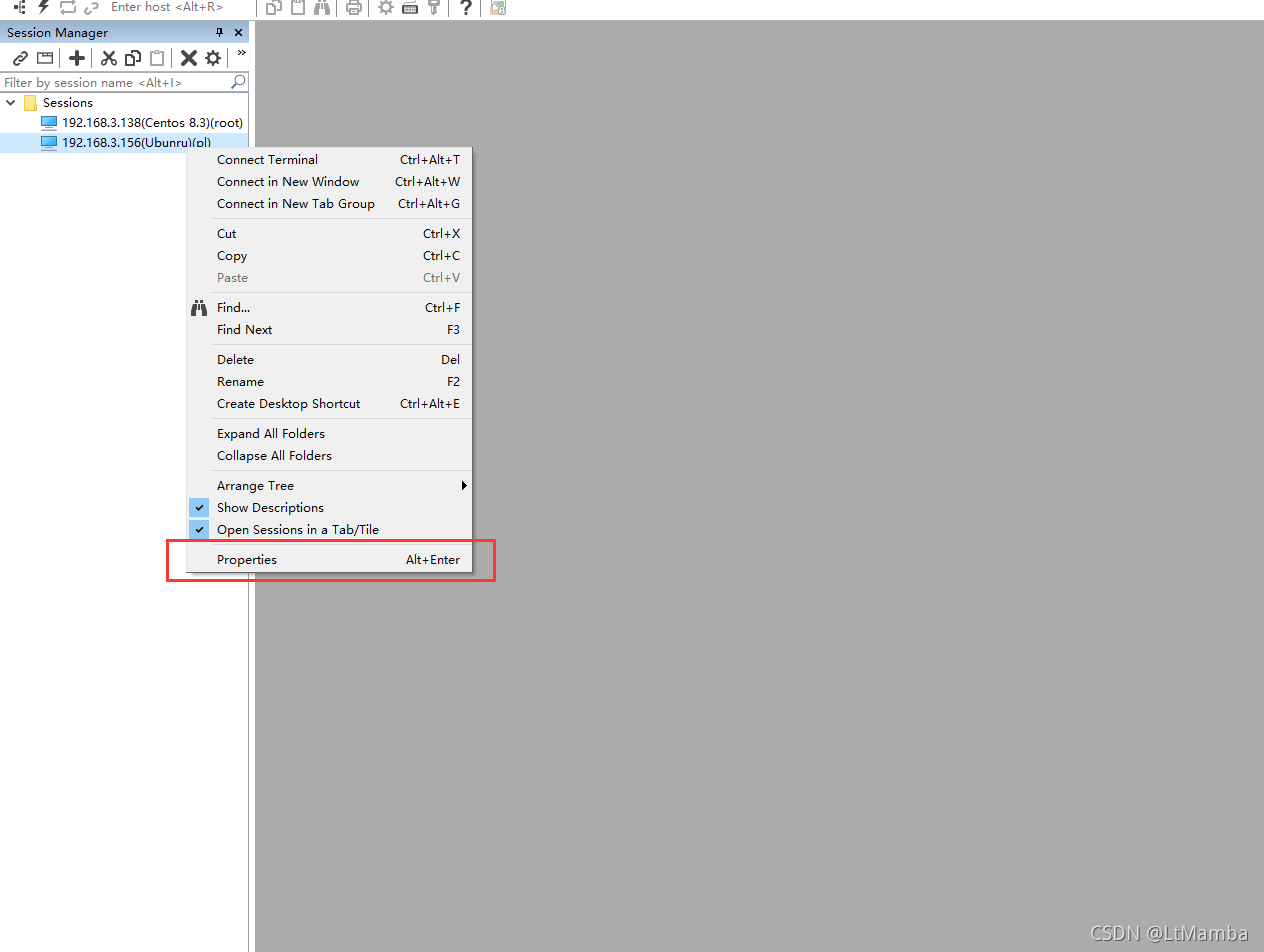Click the Properties gear icon in the Session Manager toolbar
This screenshot has height=952, width=1264.
point(213,58)
